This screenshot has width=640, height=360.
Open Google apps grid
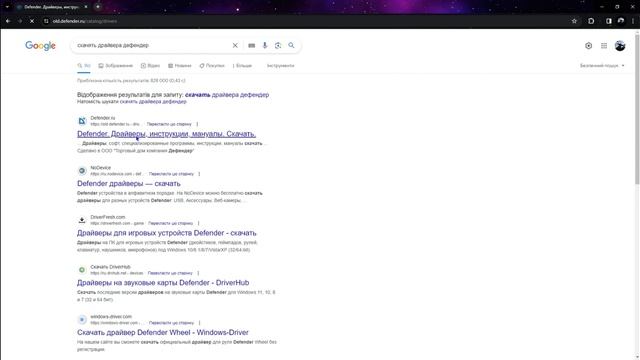click(604, 46)
